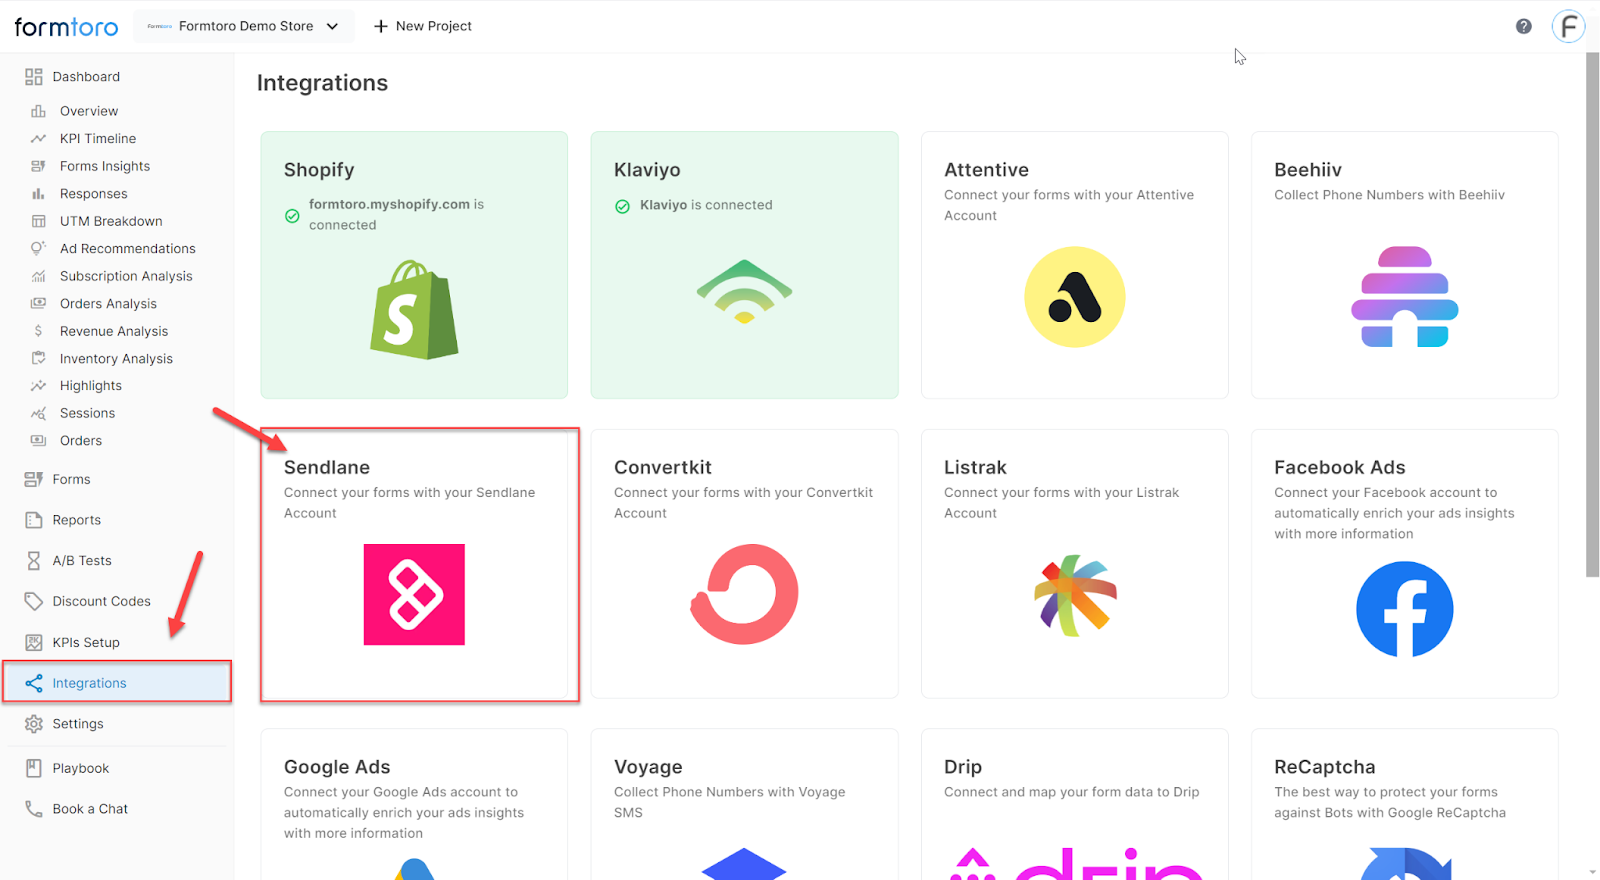Click the Forms sidebar icon

34,480
